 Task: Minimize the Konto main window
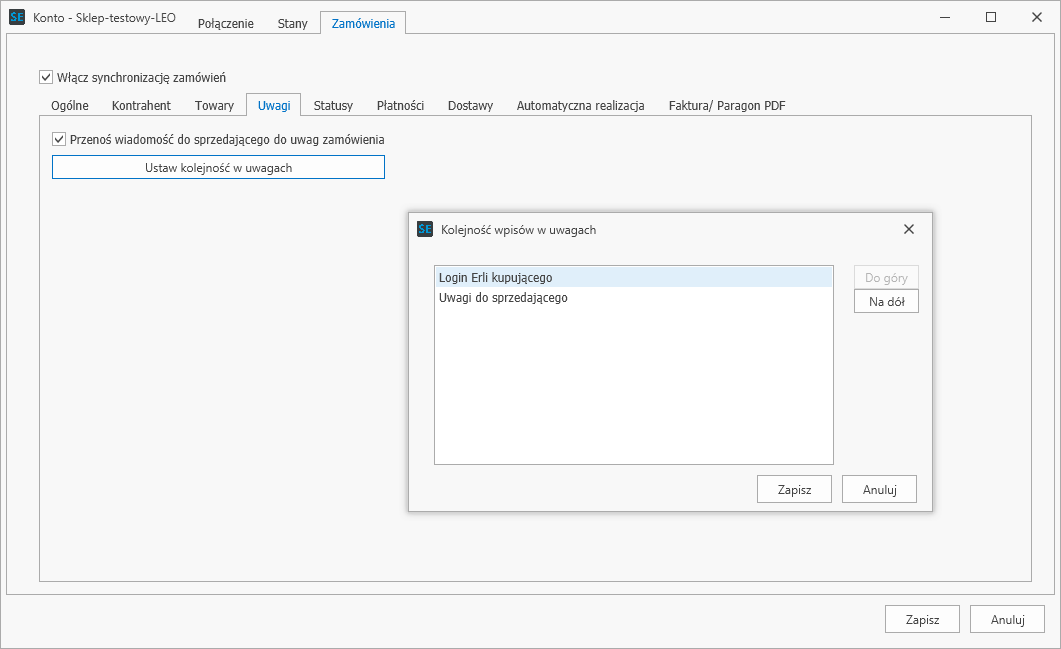(945, 17)
